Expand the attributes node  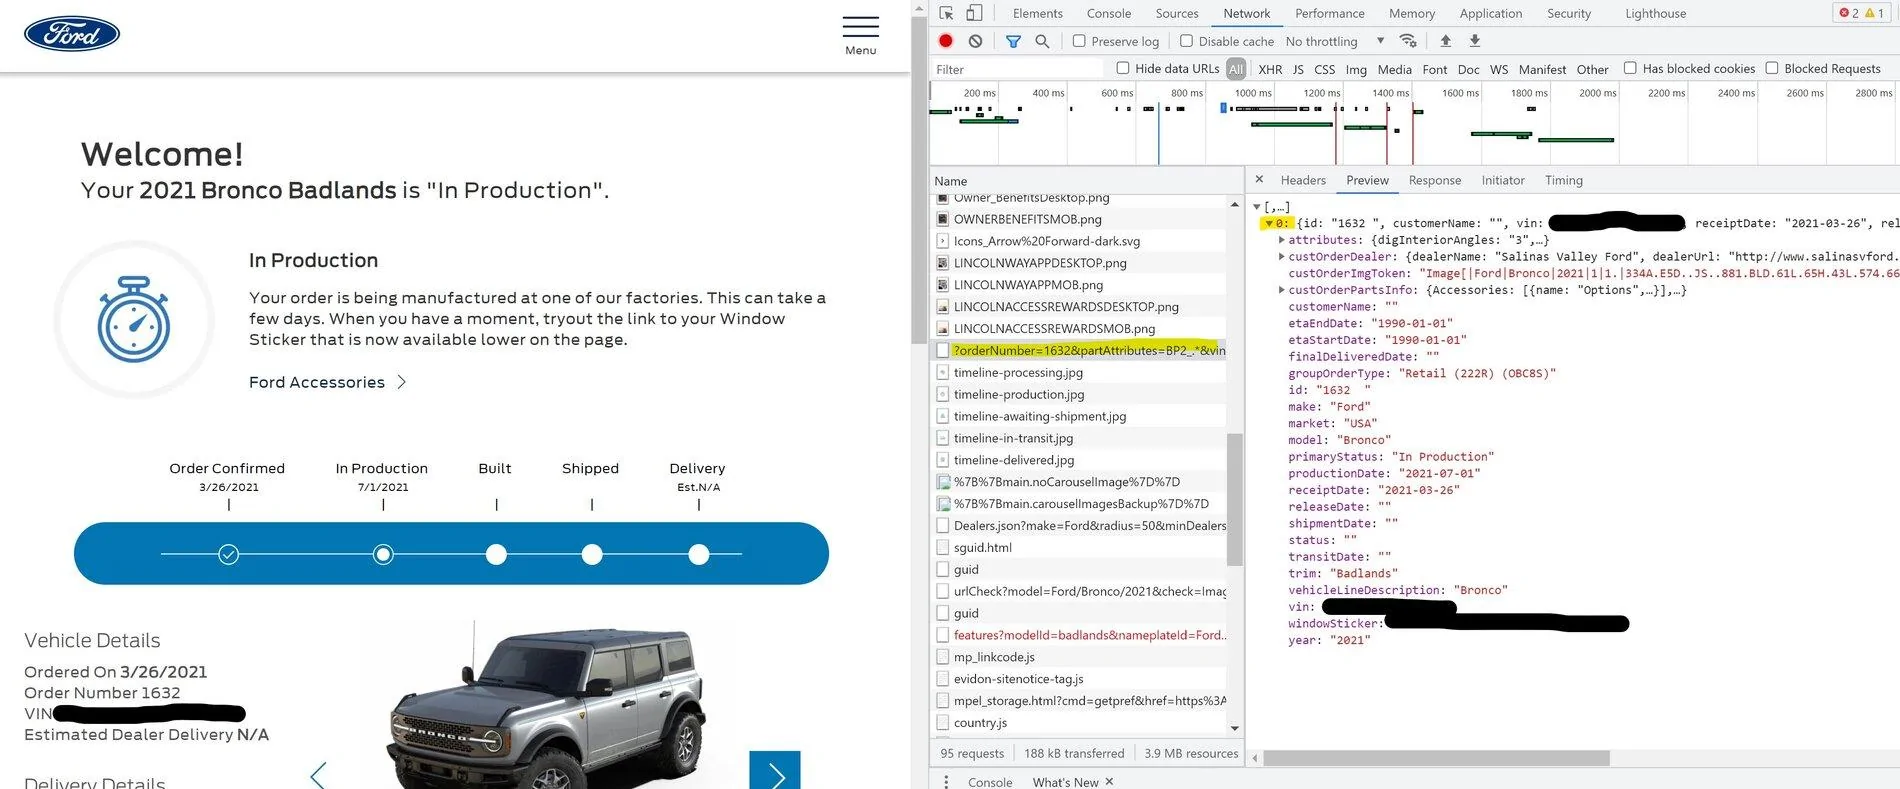(1282, 240)
